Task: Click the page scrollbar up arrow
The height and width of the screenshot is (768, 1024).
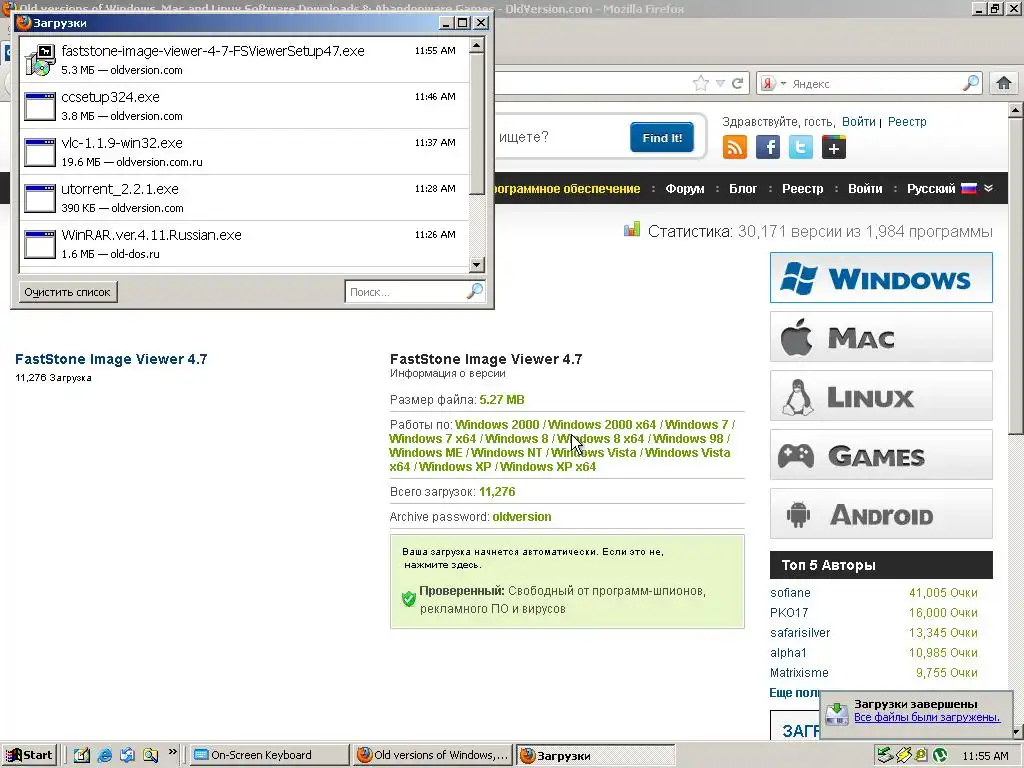Action: [1015, 110]
